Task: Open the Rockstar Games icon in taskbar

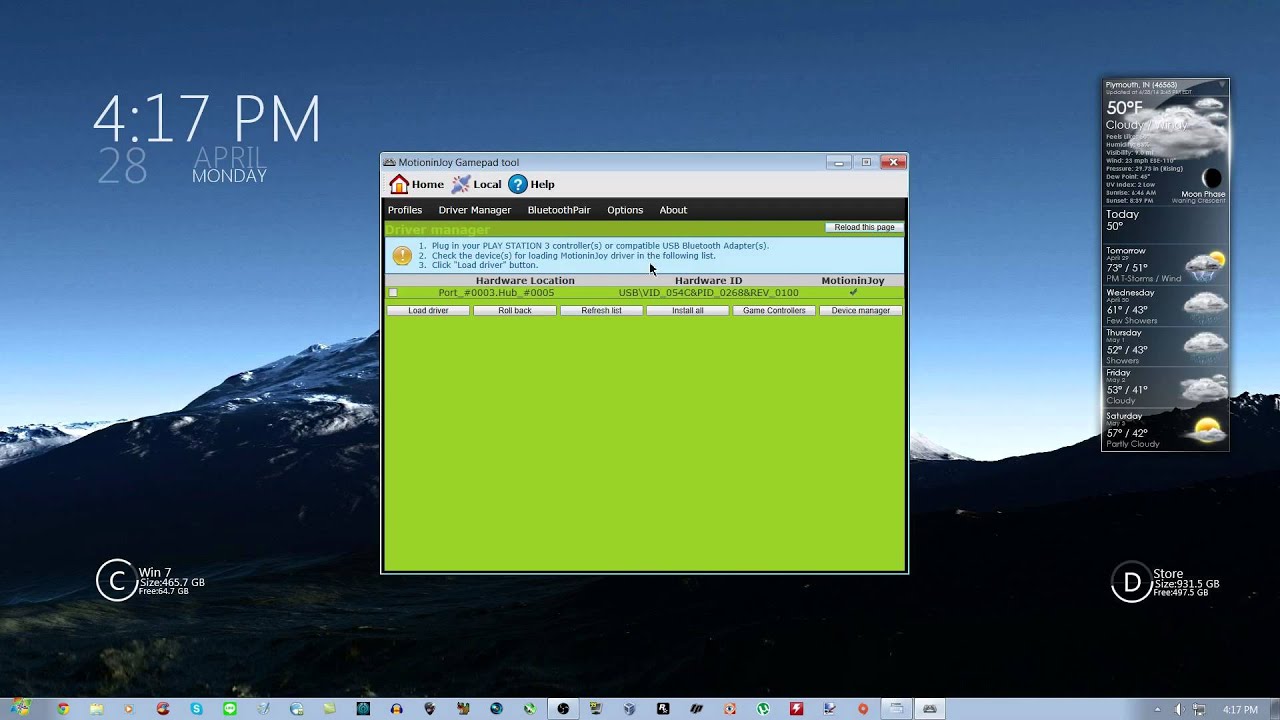Action: coord(662,709)
